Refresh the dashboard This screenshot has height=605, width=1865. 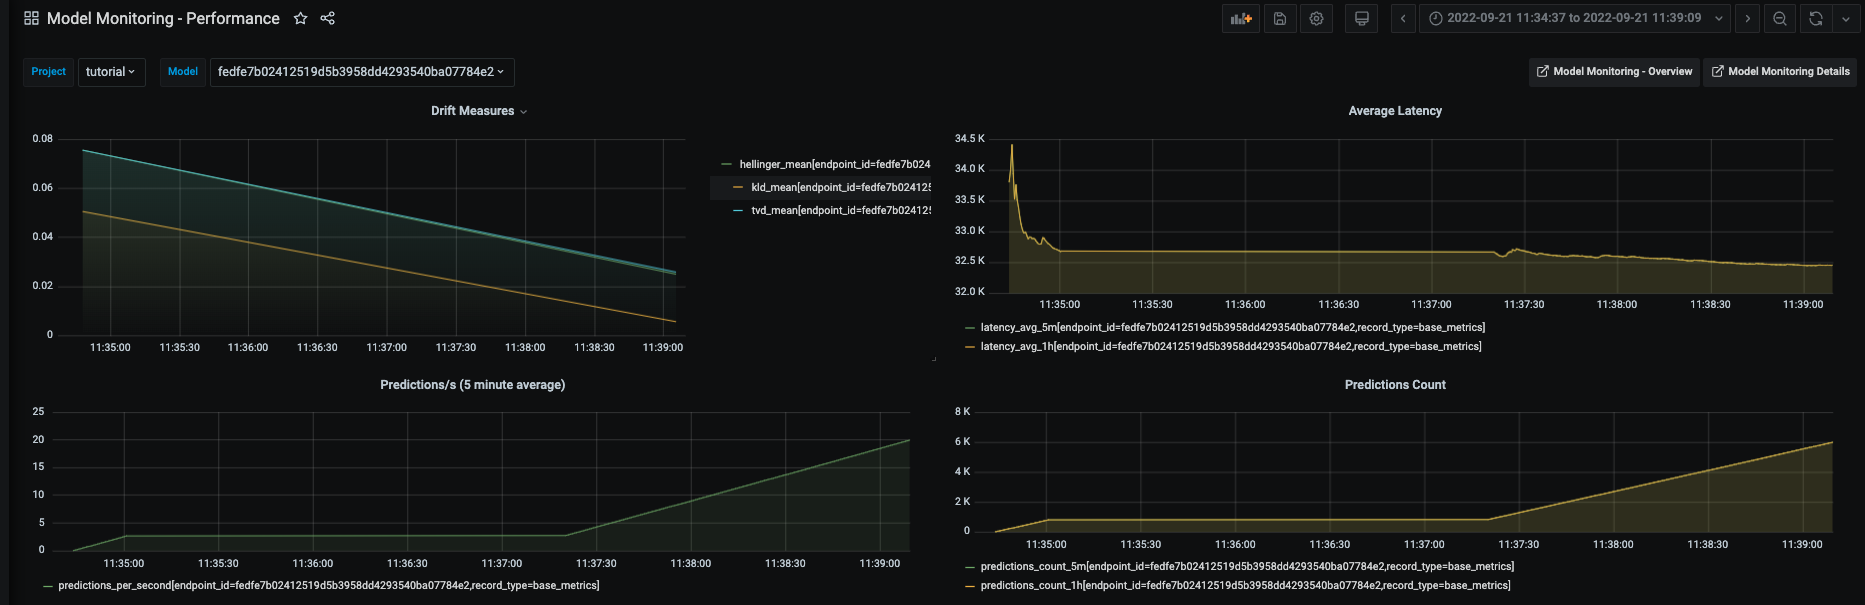coord(1816,18)
